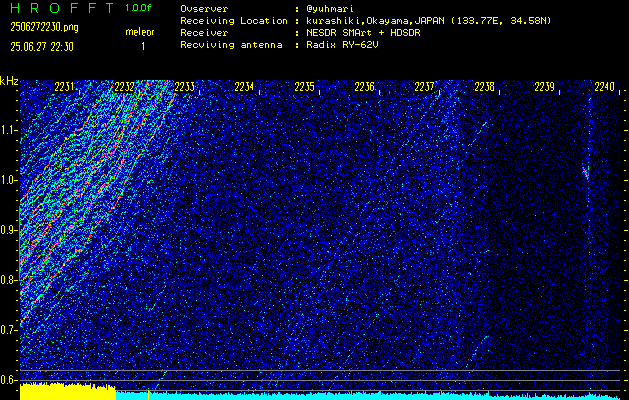Click the 'Receiver' field label
Image resolution: width=629 pixels, height=400 pixels.
pos(204,33)
